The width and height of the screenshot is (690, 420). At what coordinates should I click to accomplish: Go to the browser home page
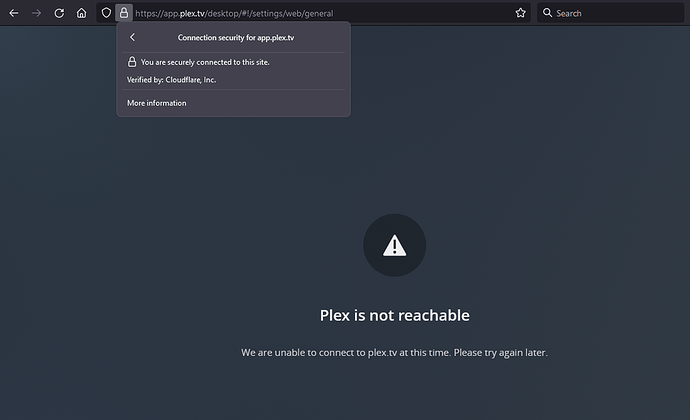click(x=81, y=13)
